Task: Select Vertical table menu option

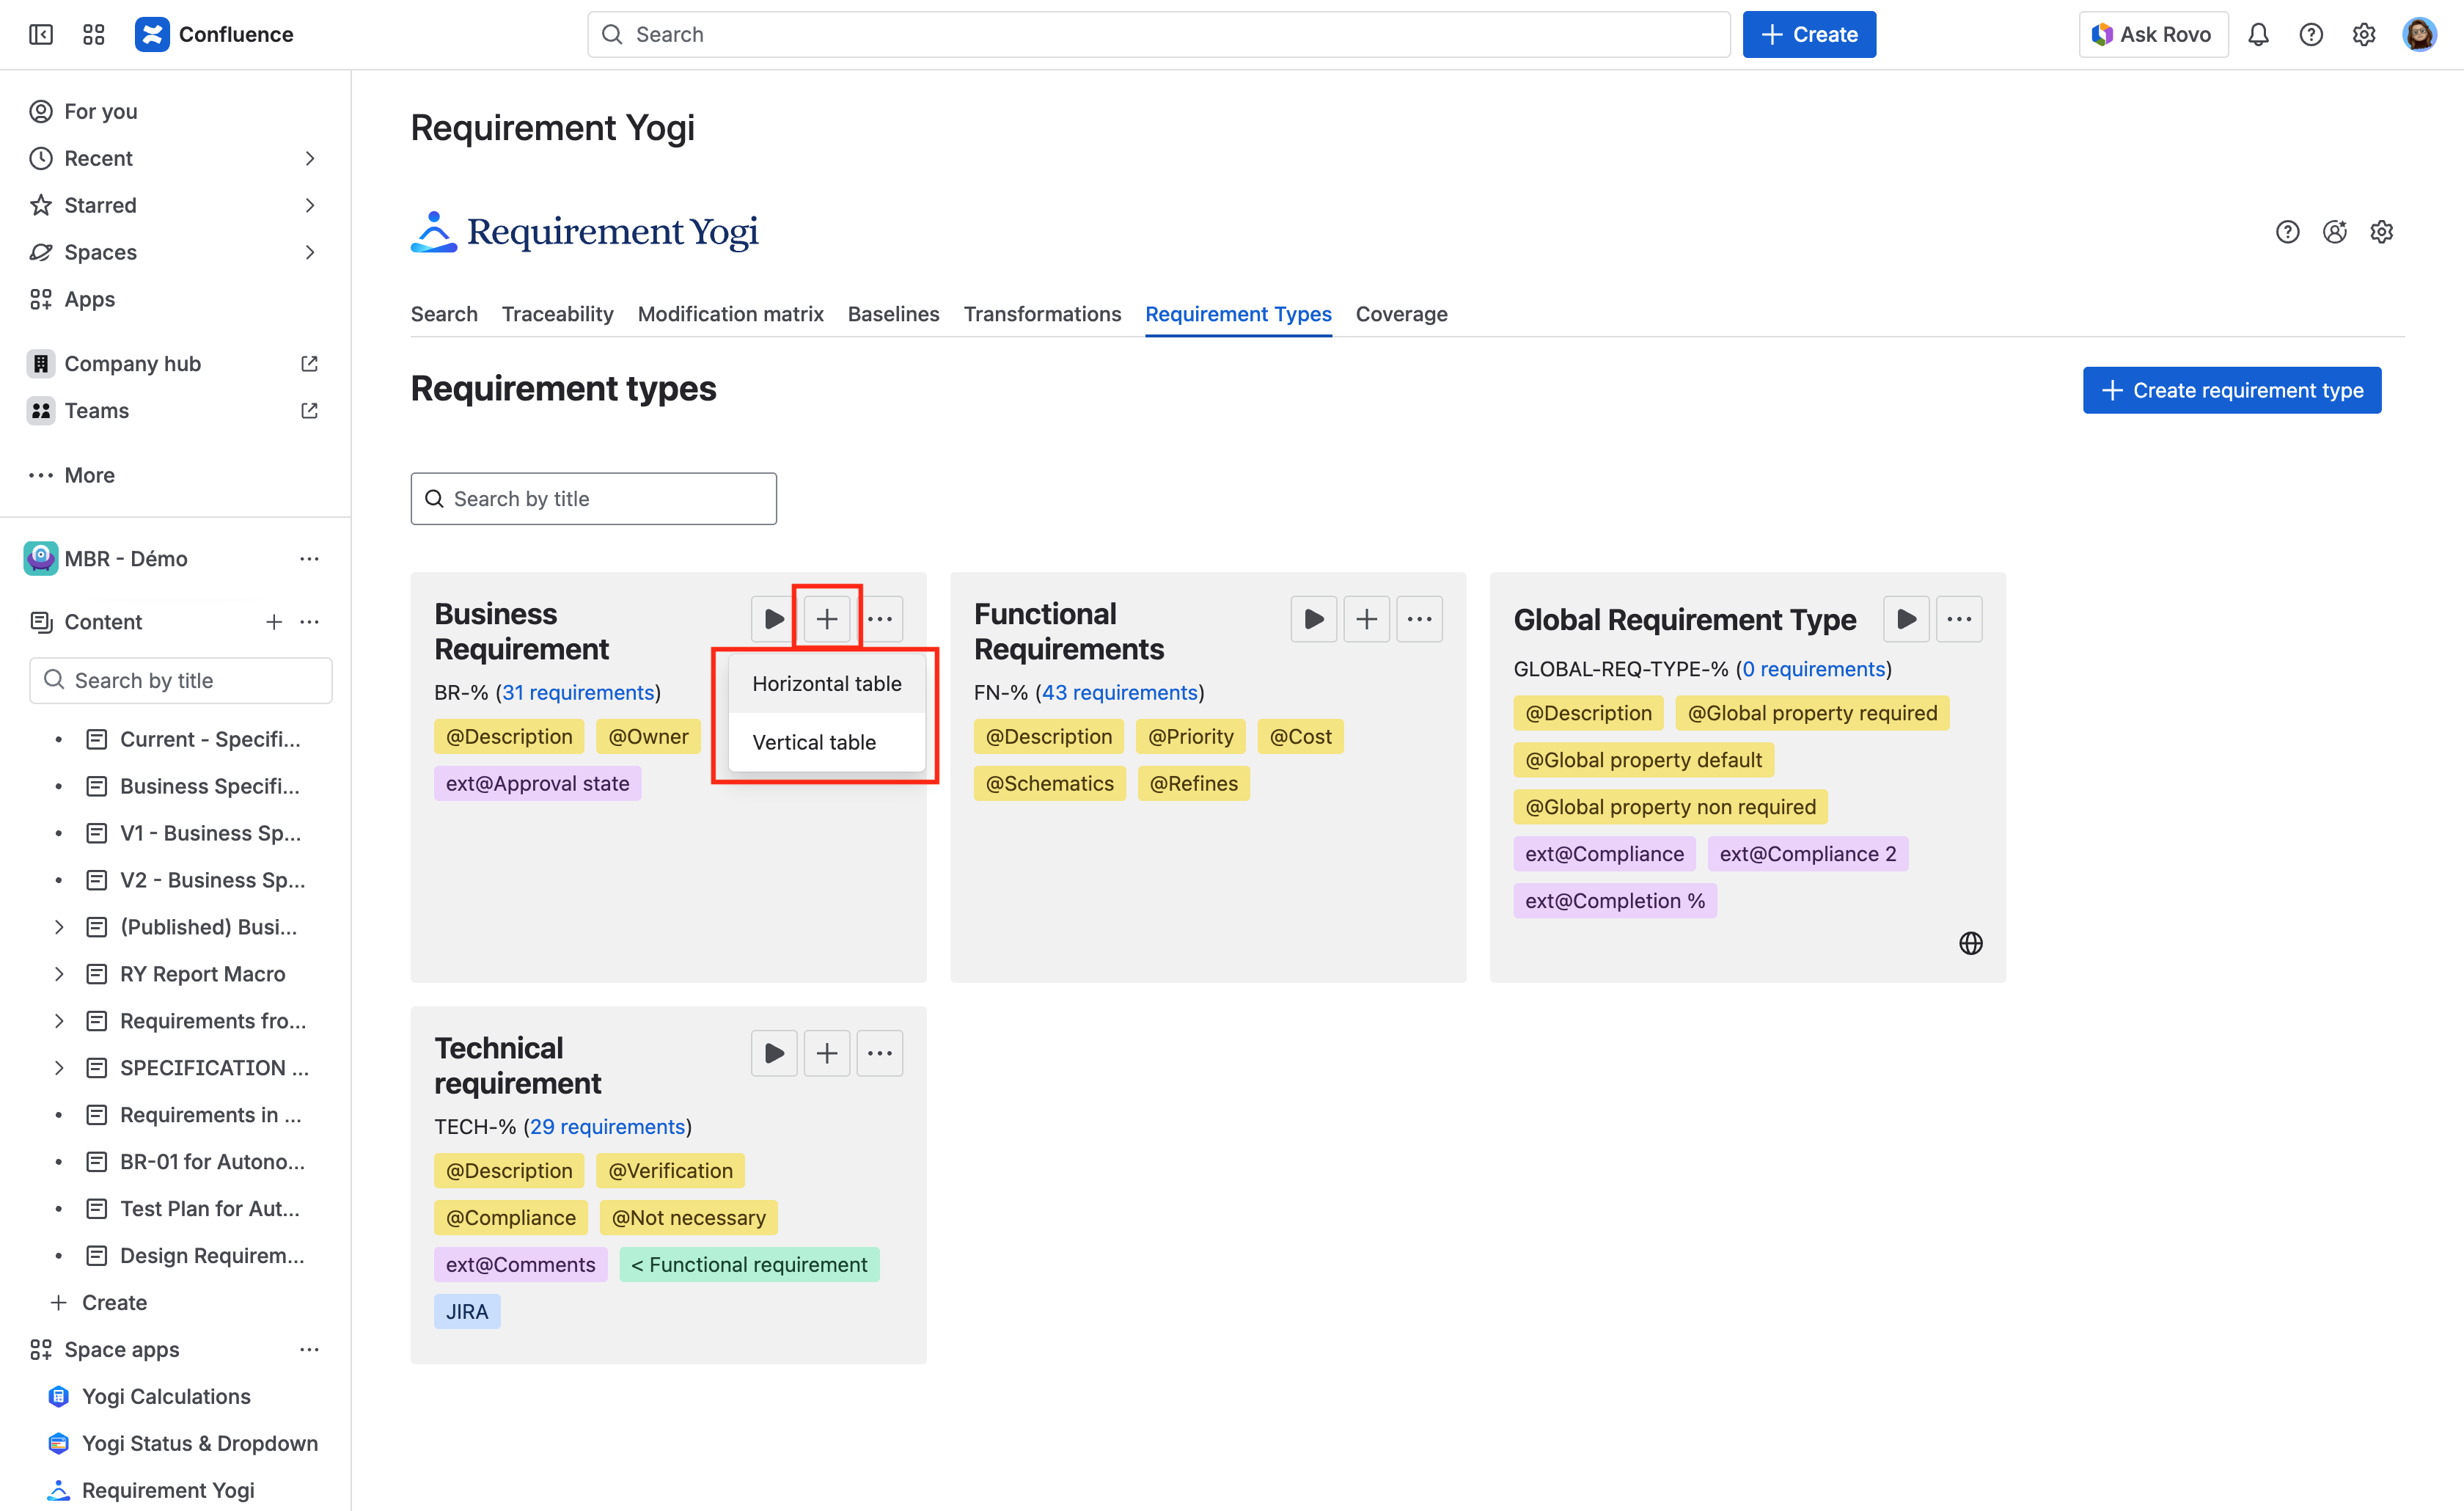Action: [814, 742]
